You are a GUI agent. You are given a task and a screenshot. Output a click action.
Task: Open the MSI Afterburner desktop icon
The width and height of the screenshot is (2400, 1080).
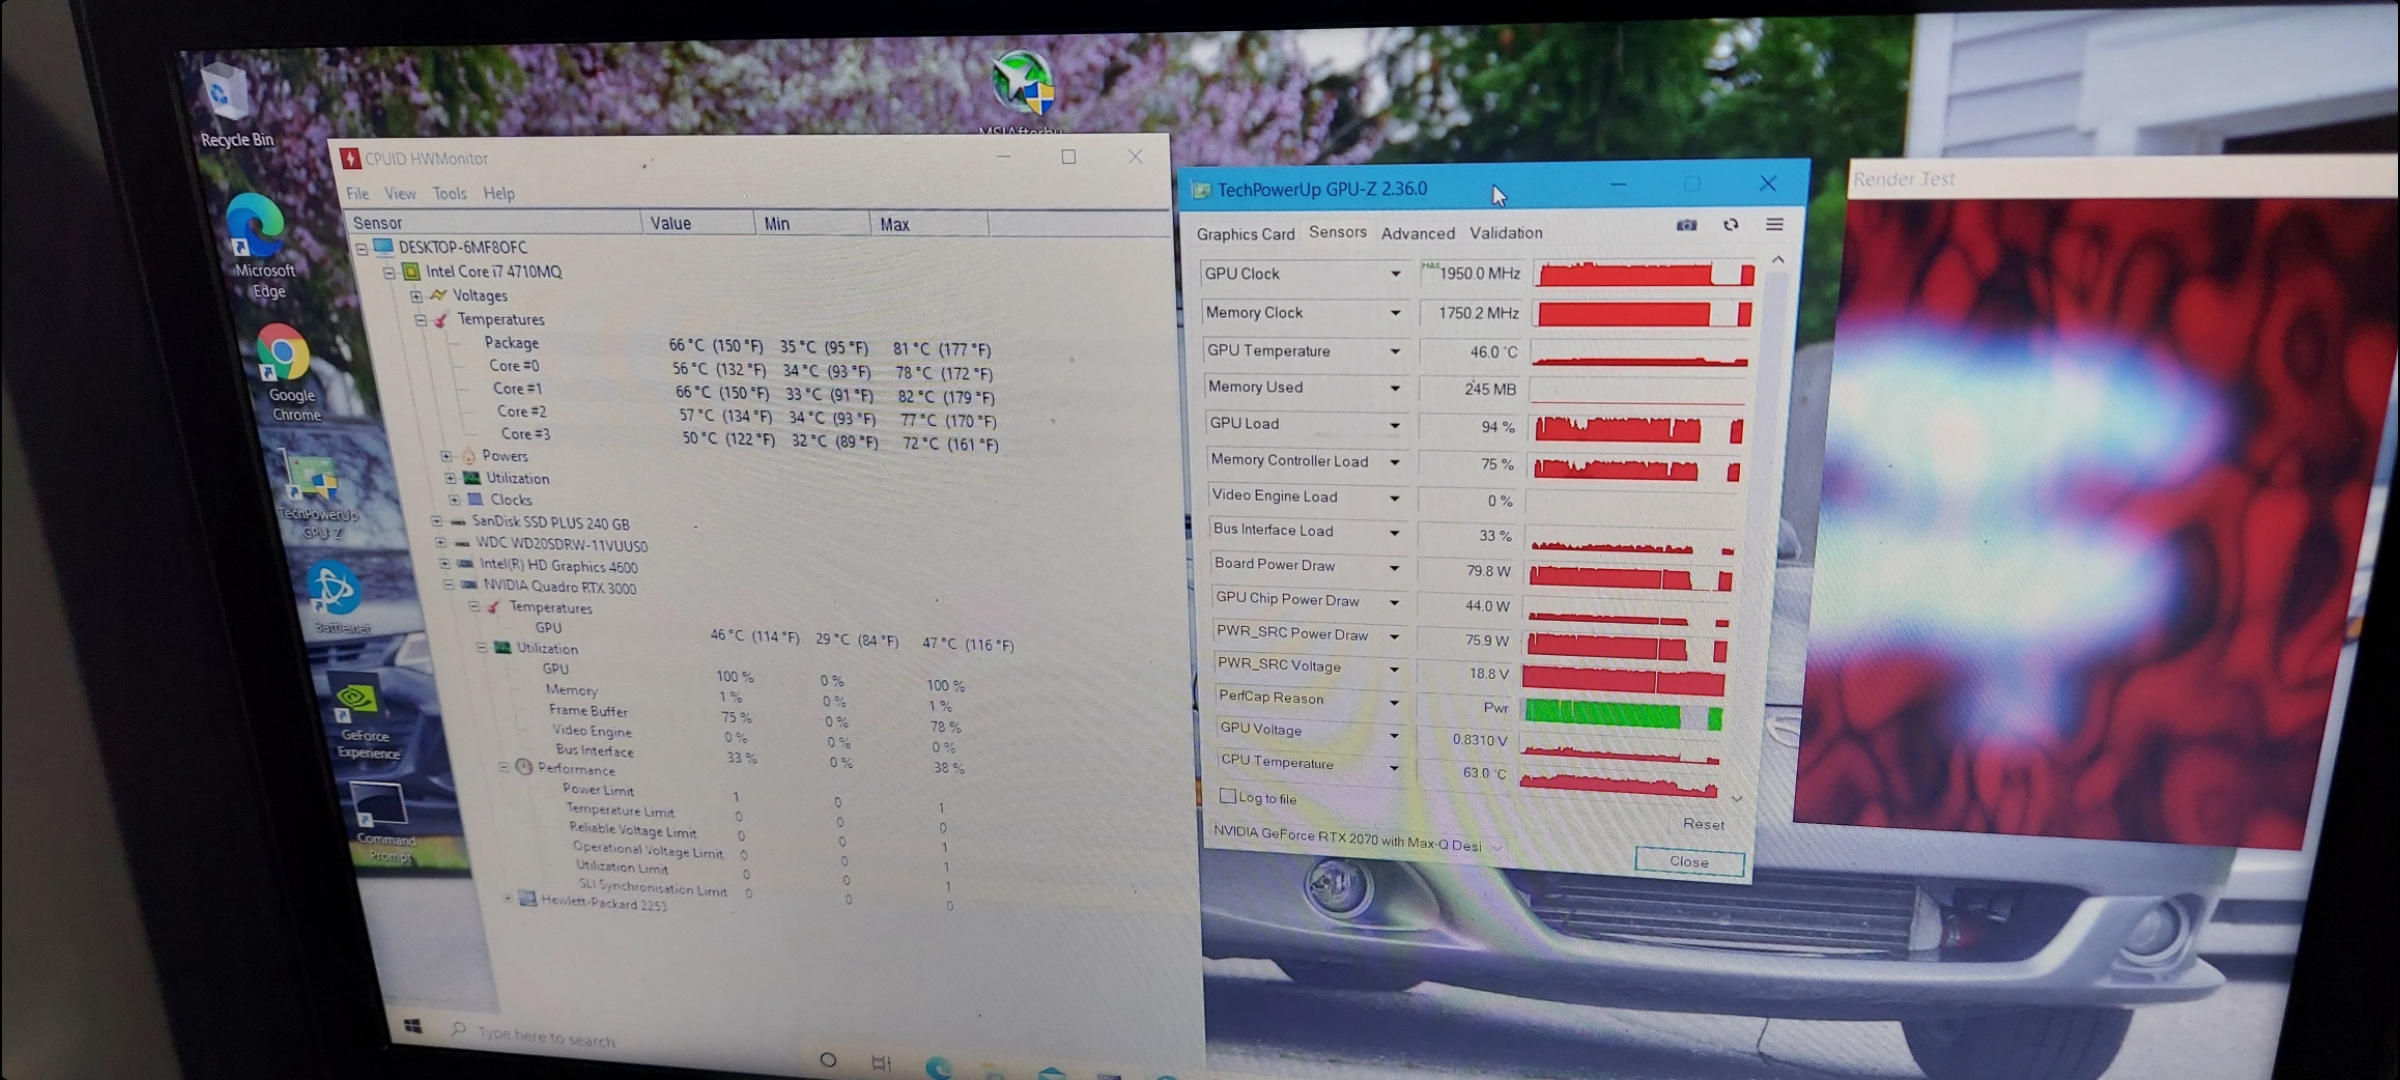click(1021, 90)
